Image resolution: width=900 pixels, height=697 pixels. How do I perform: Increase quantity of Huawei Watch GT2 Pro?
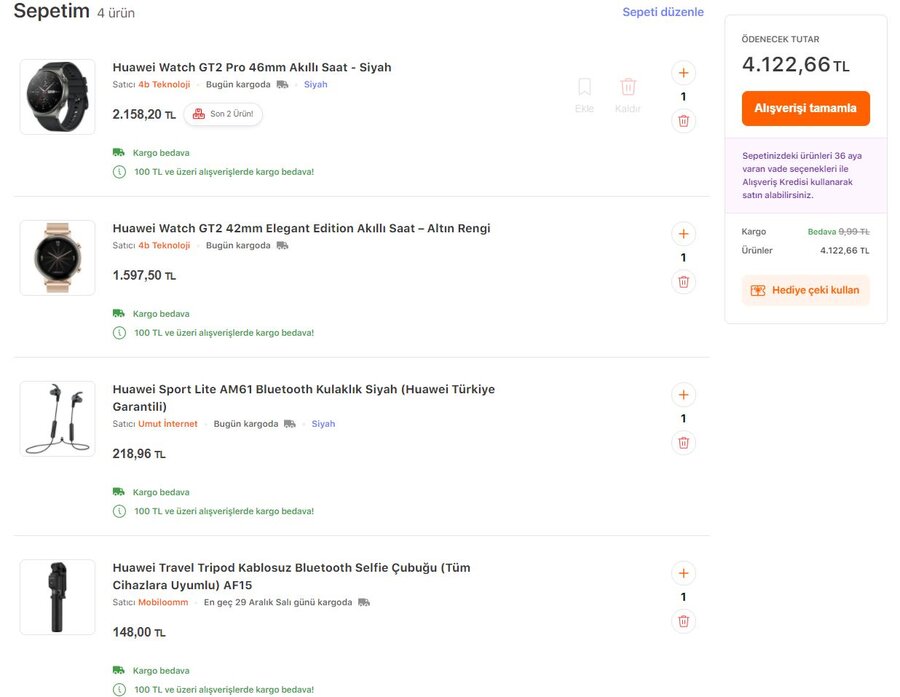tap(683, 73)
